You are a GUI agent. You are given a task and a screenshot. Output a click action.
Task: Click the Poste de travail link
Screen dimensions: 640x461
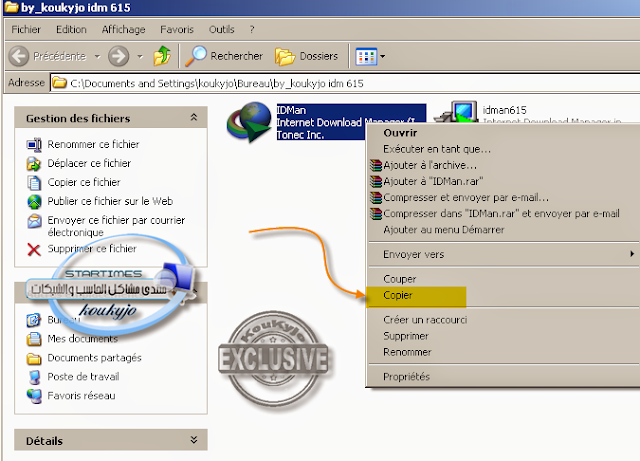[x=83, y=377]
